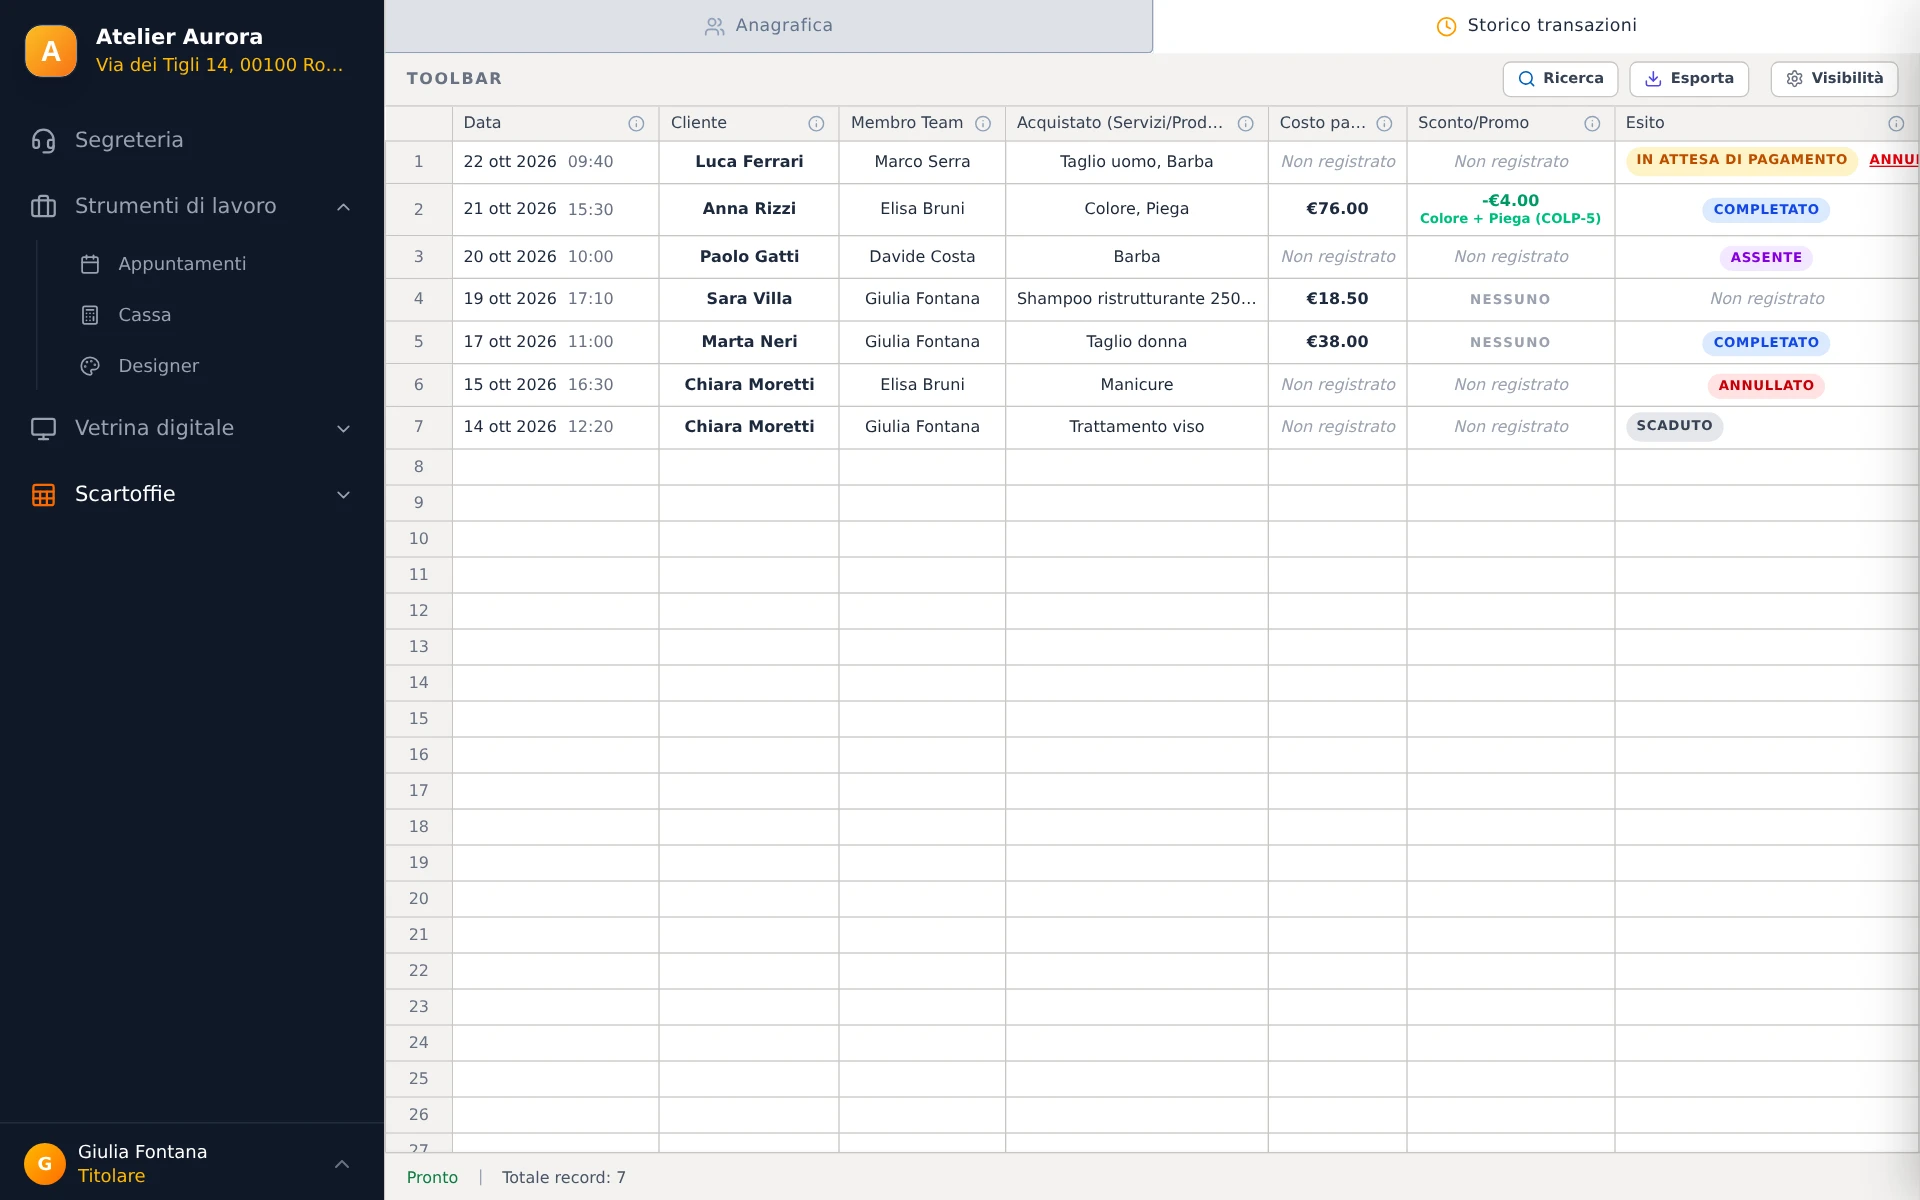
Task: Click the SCADUTO status badge
Action: [1674, 426]
